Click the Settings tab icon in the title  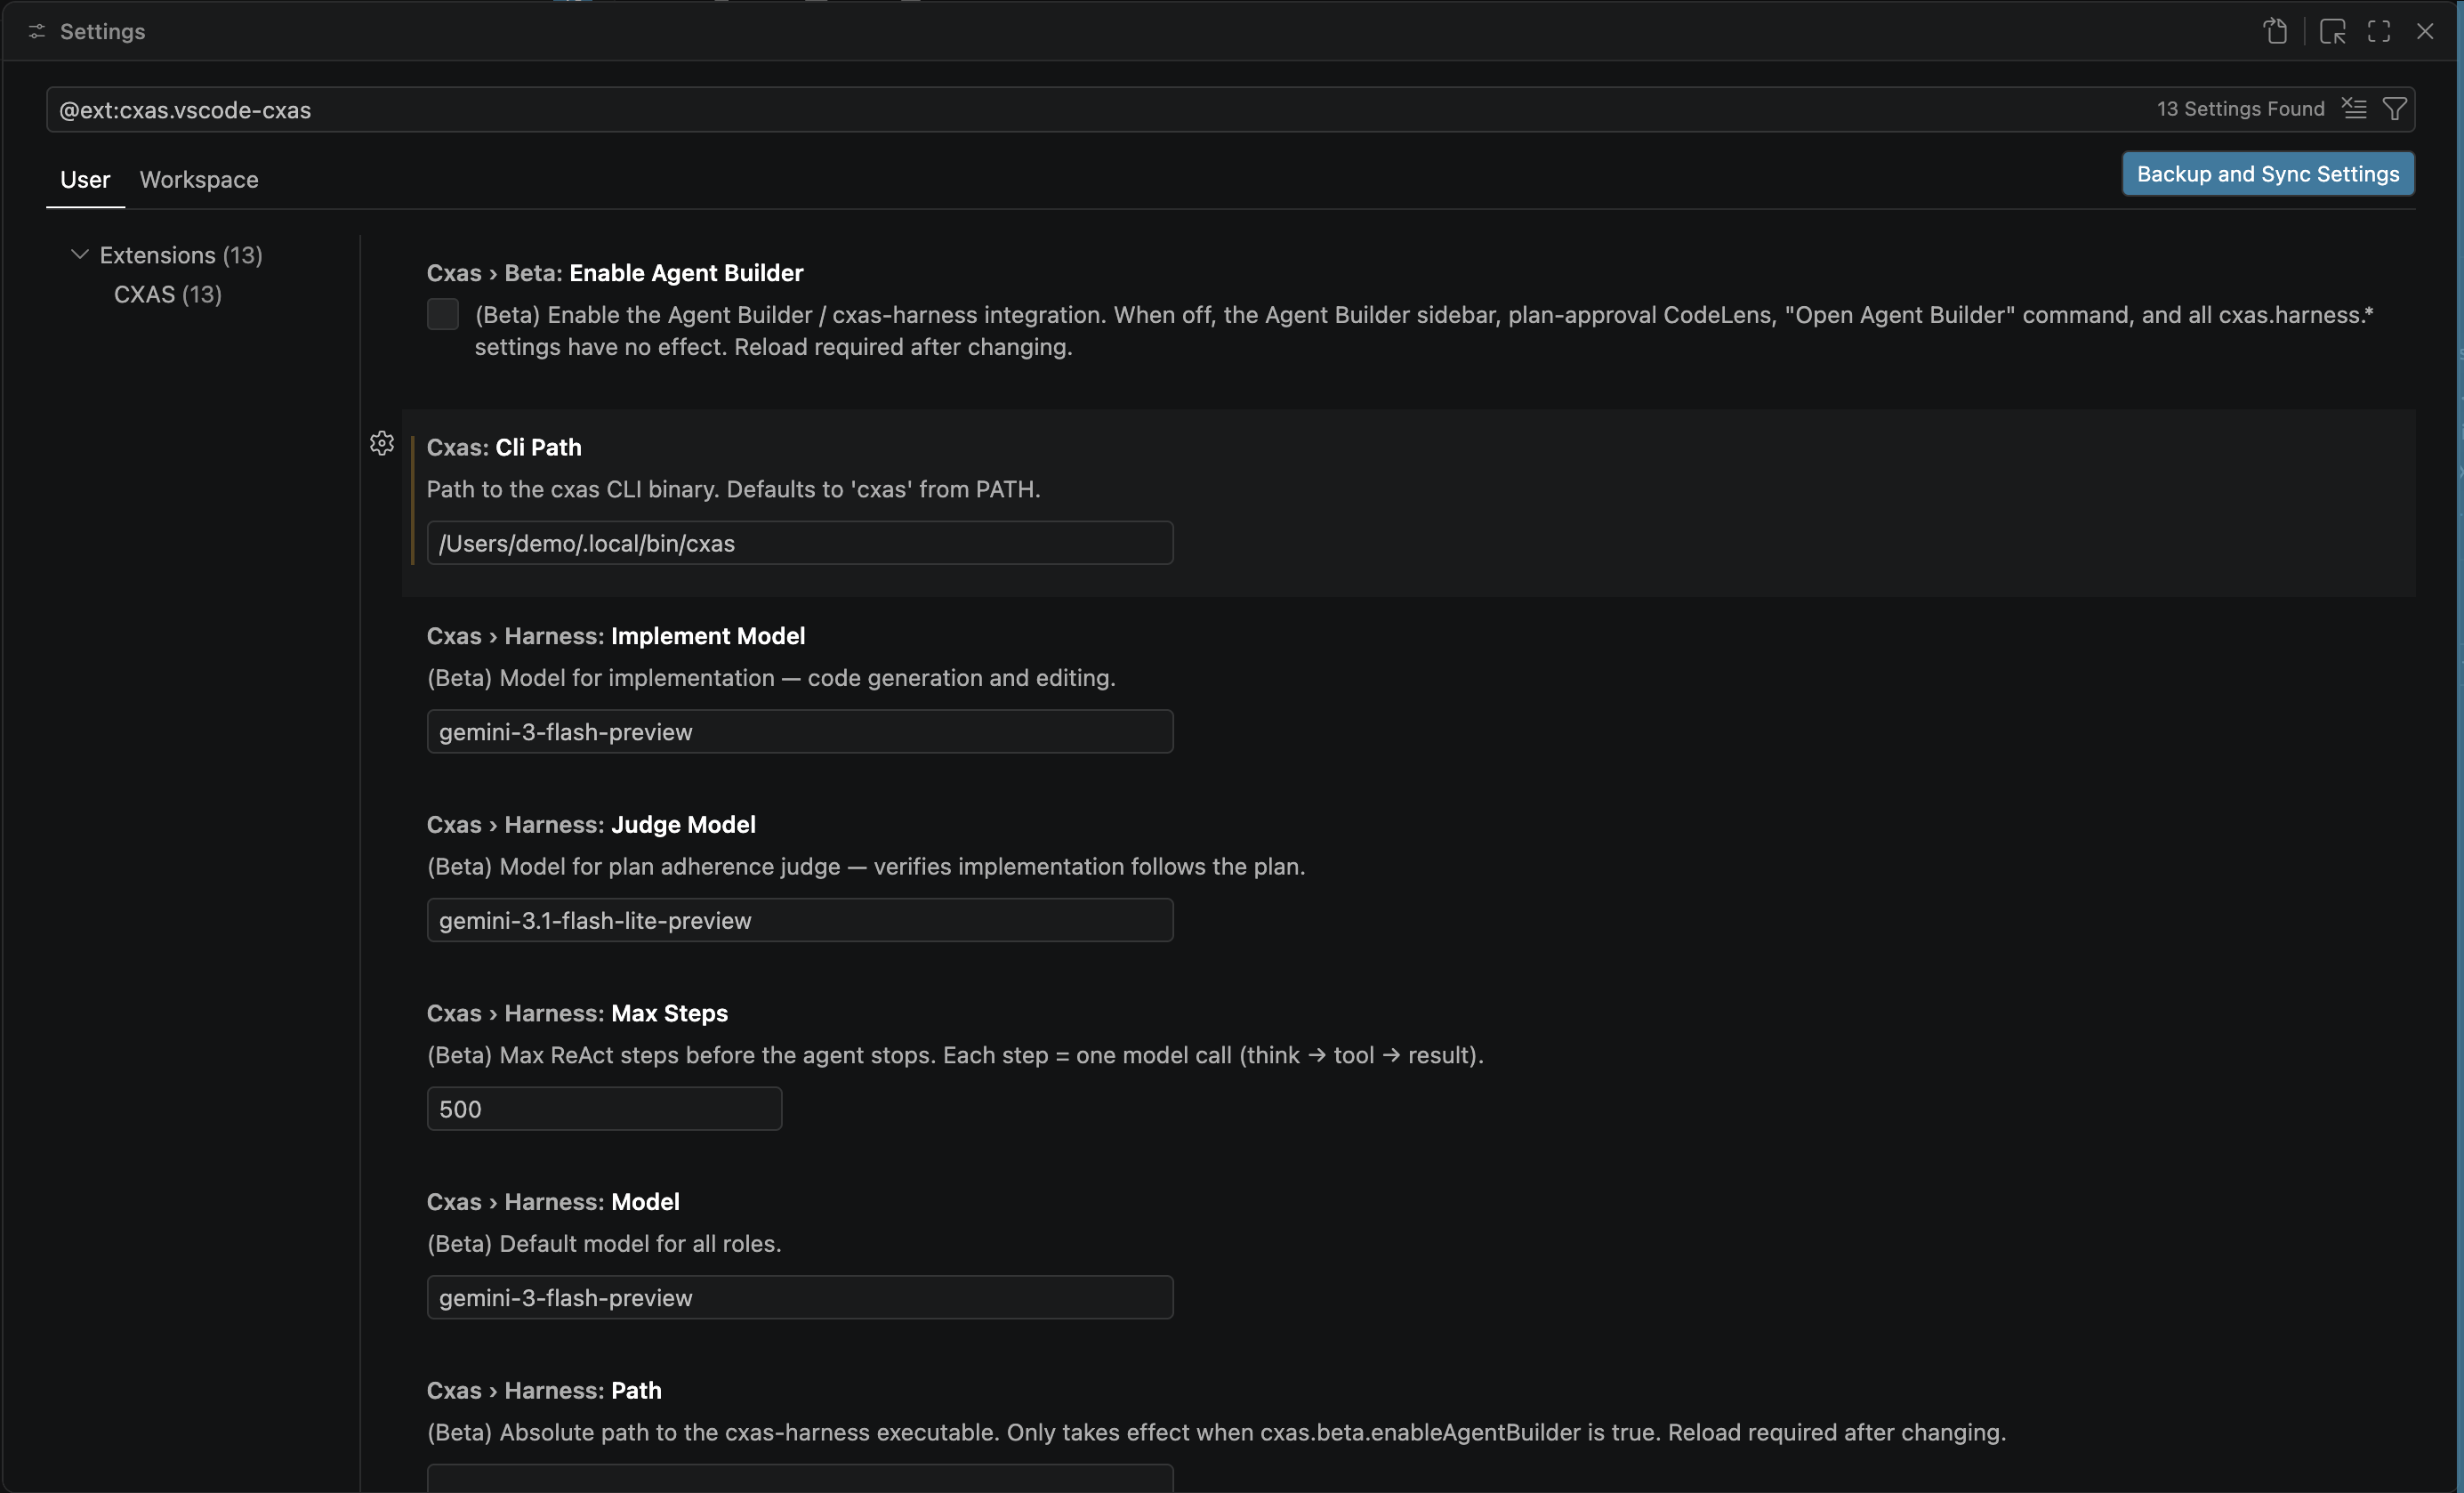point(37,31)
